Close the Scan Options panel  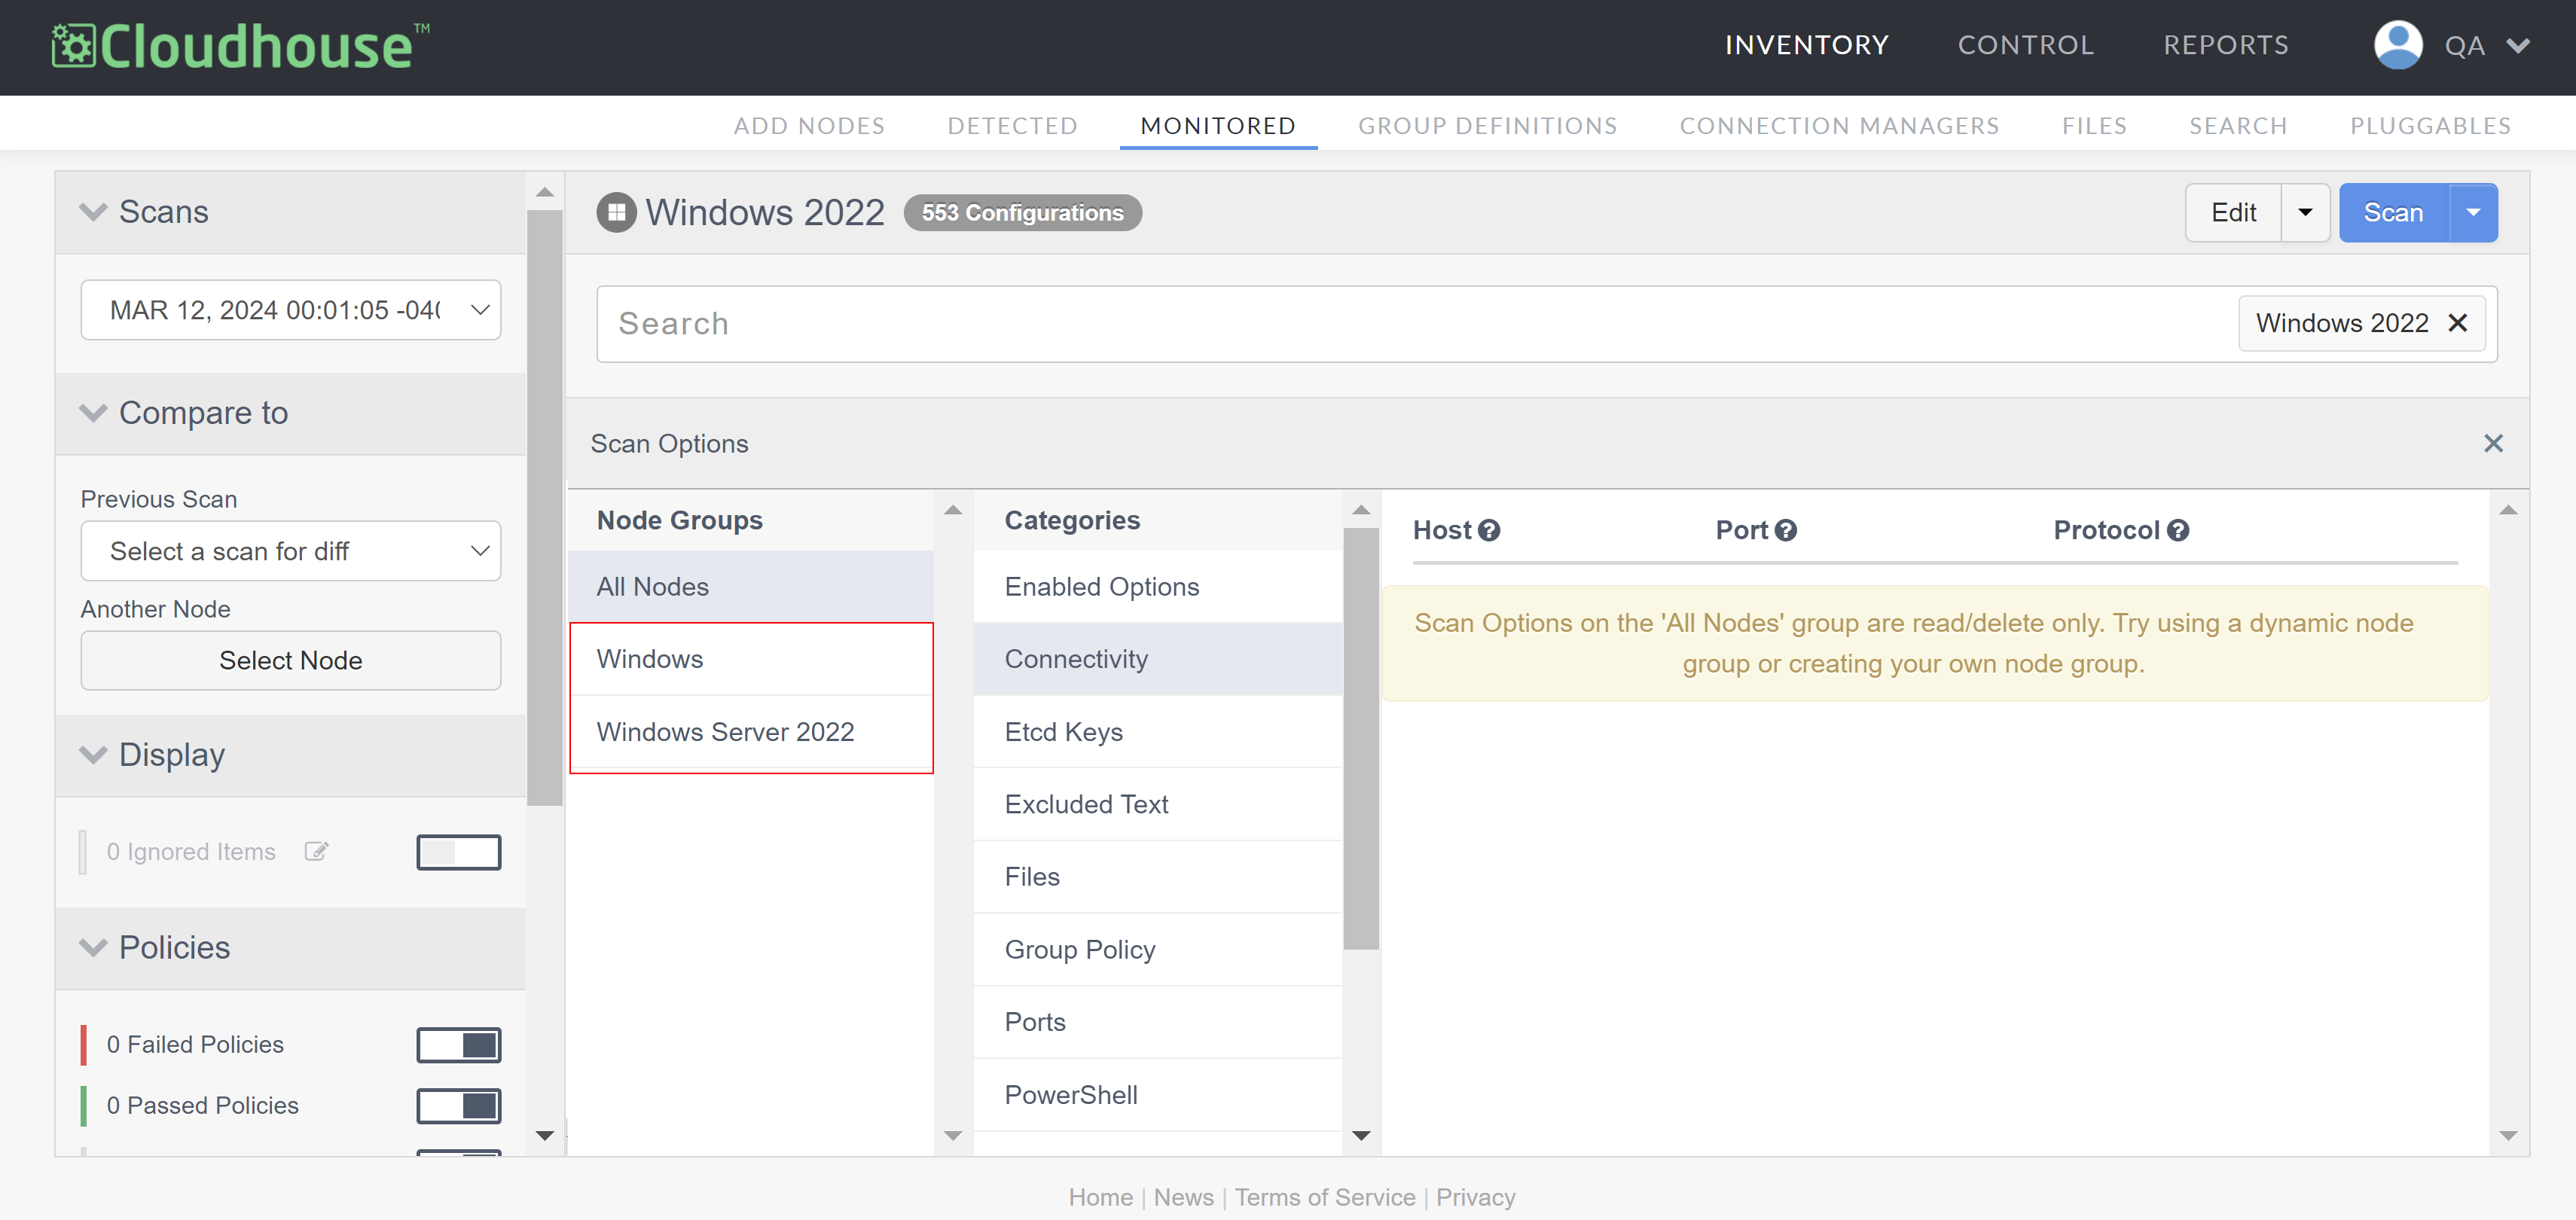pos(2493,443)
